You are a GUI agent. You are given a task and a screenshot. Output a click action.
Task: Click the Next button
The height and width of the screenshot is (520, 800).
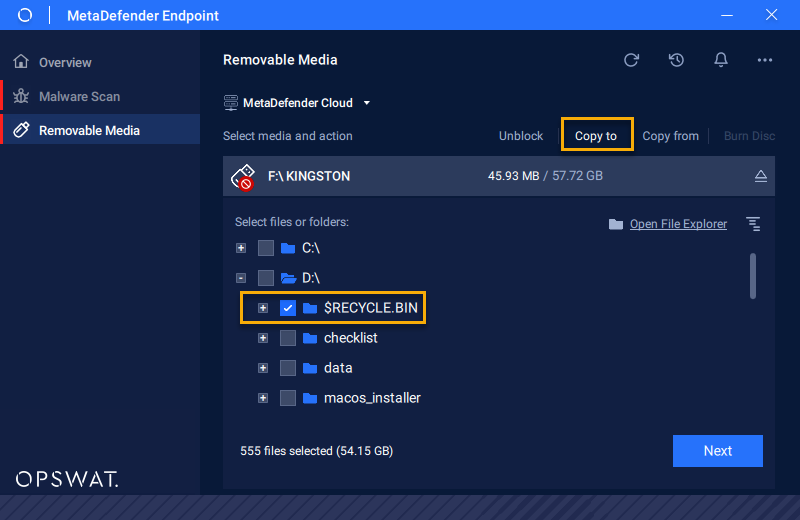point(717,451)
